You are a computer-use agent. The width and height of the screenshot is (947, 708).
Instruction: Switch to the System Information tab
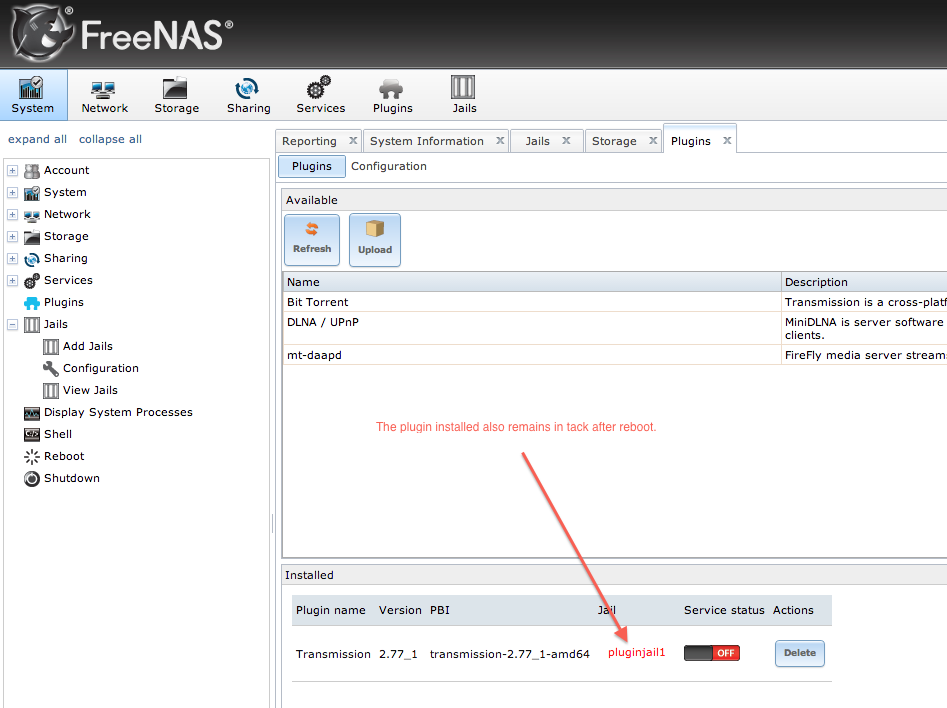click(x=426, y=141)
